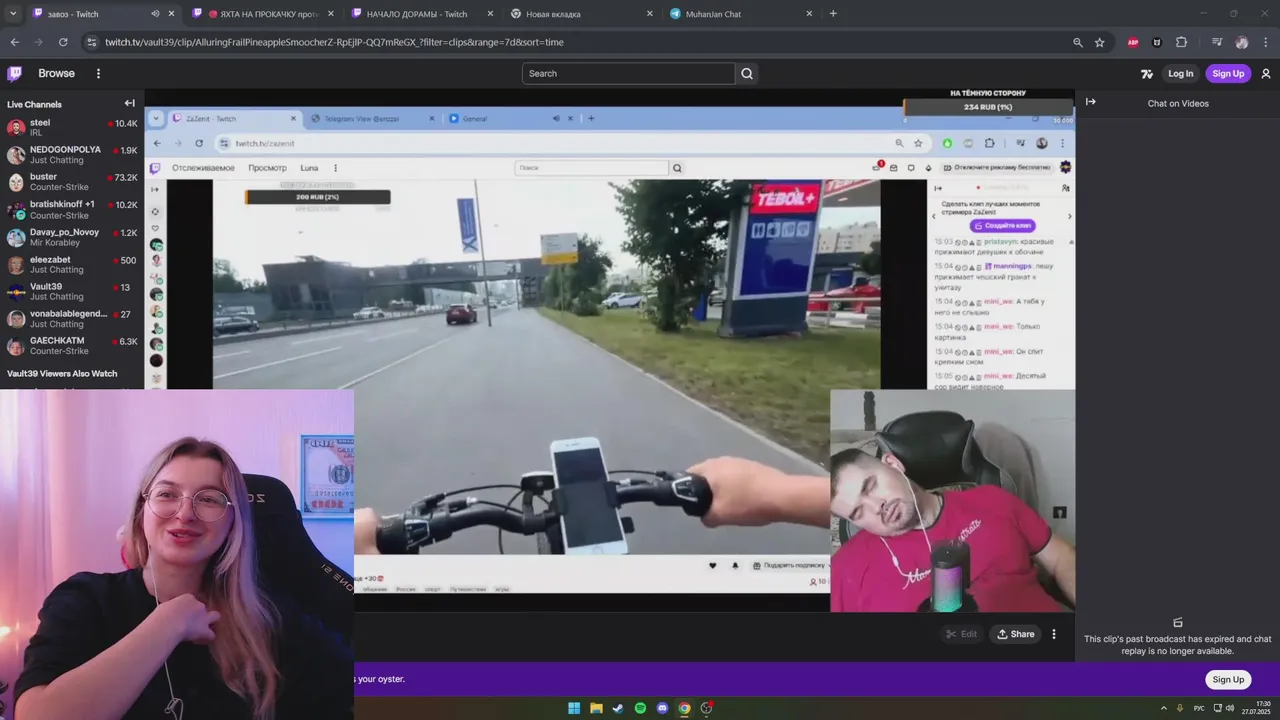
Task: Open the page zoom indicator
Action: 1077,42
